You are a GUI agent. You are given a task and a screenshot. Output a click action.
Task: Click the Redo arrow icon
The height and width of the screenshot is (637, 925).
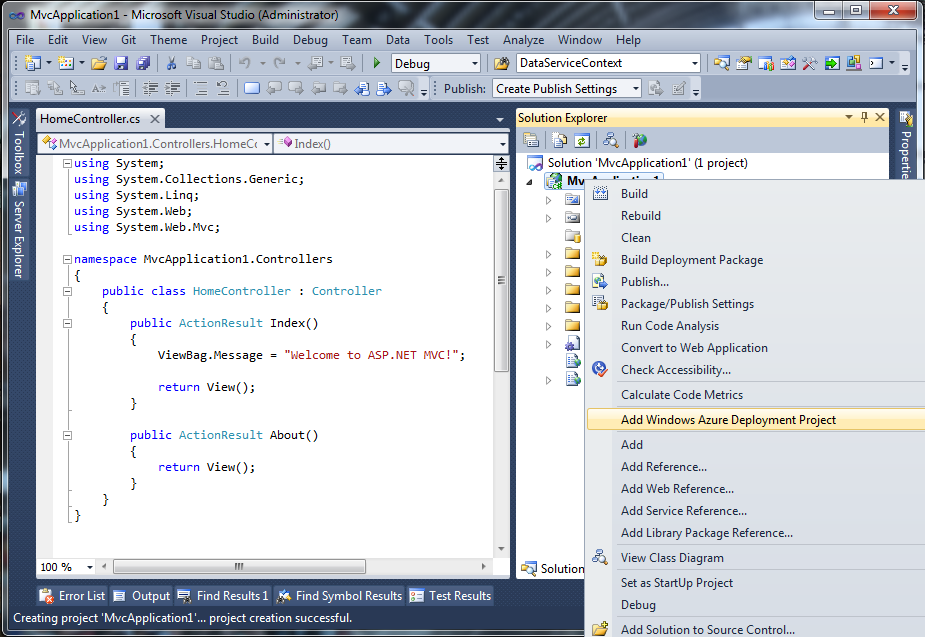pos(280,63)
